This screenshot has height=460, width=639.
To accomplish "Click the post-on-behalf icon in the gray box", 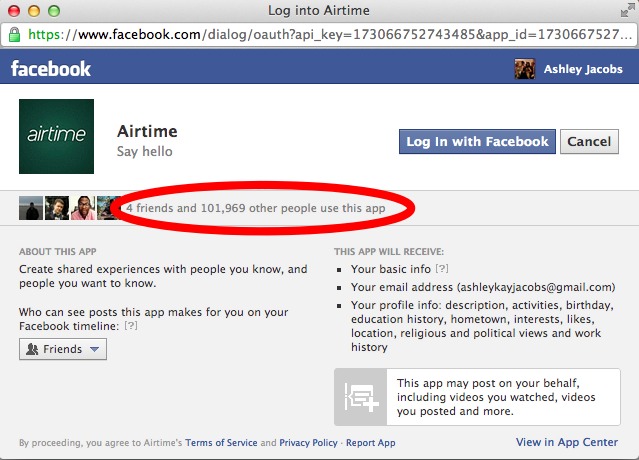I will tap(361, 397).
